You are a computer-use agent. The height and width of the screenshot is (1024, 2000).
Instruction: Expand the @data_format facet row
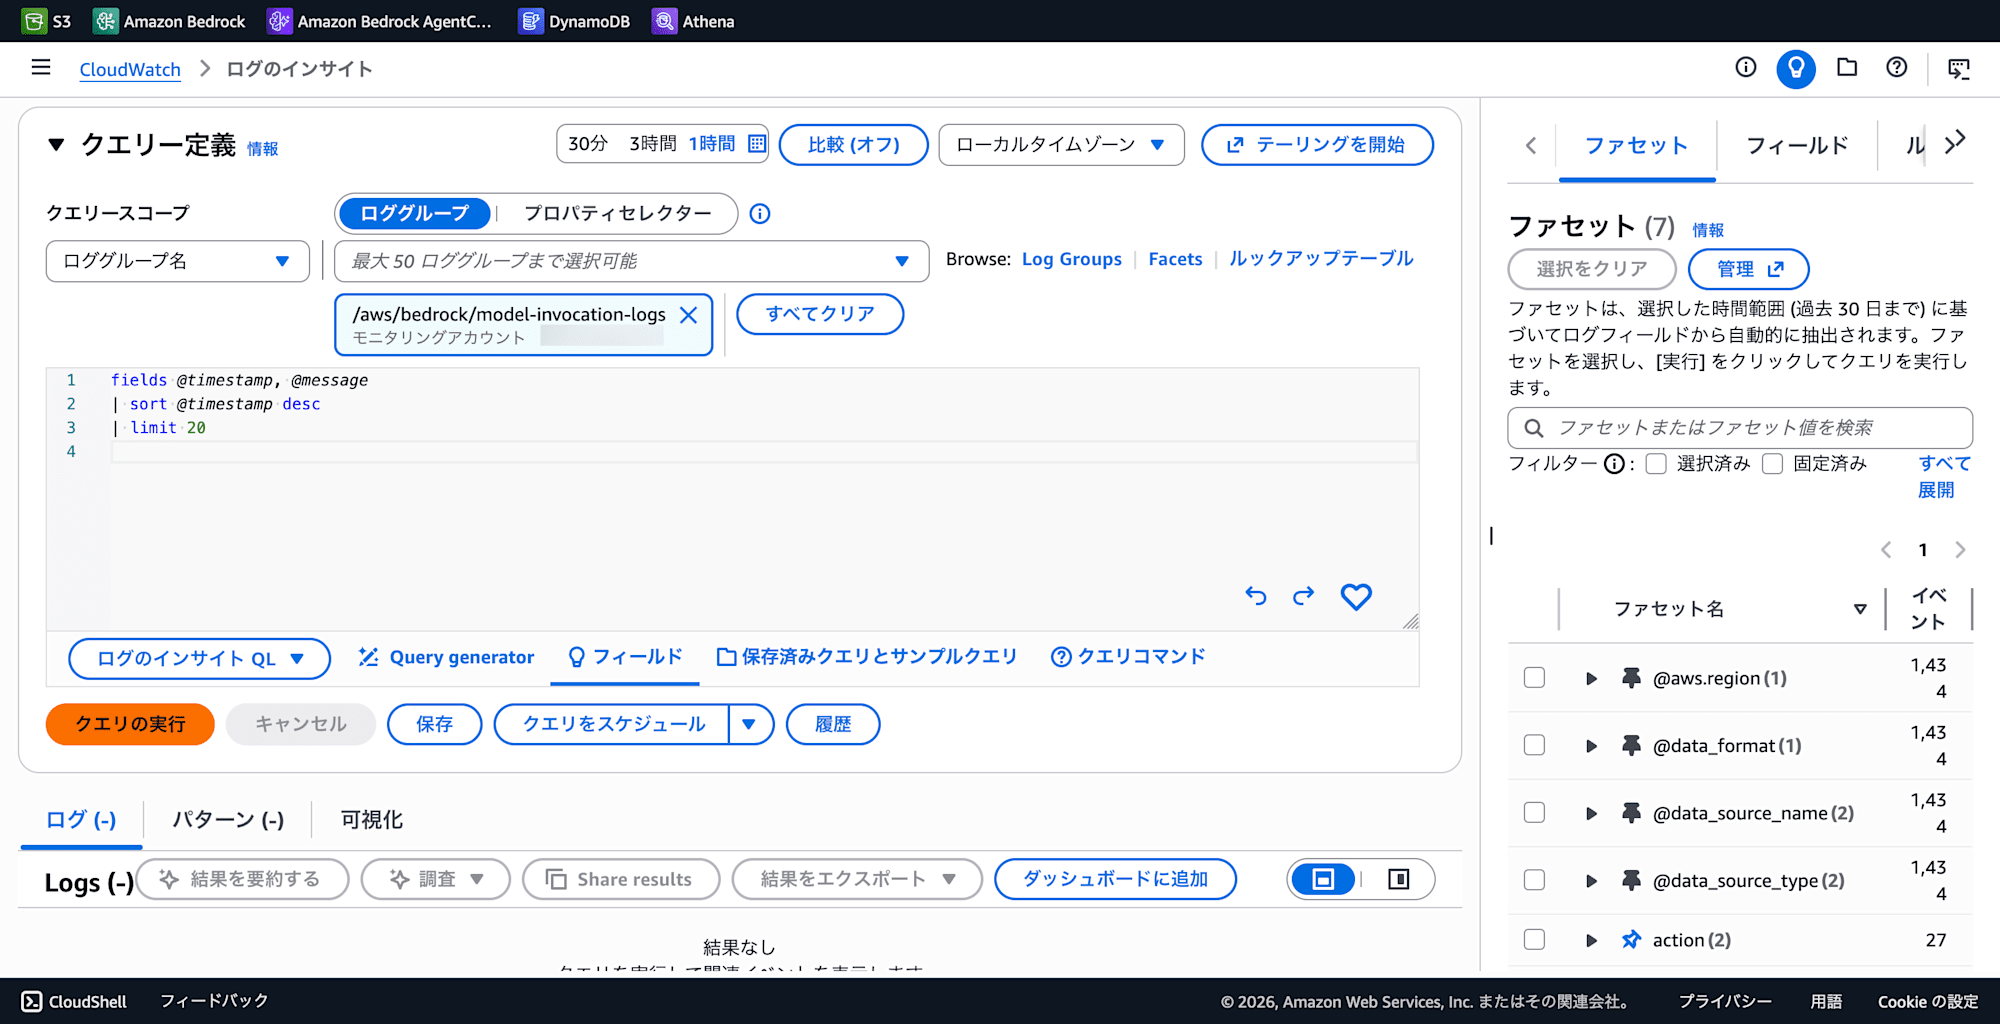(x=1591, y=746)
